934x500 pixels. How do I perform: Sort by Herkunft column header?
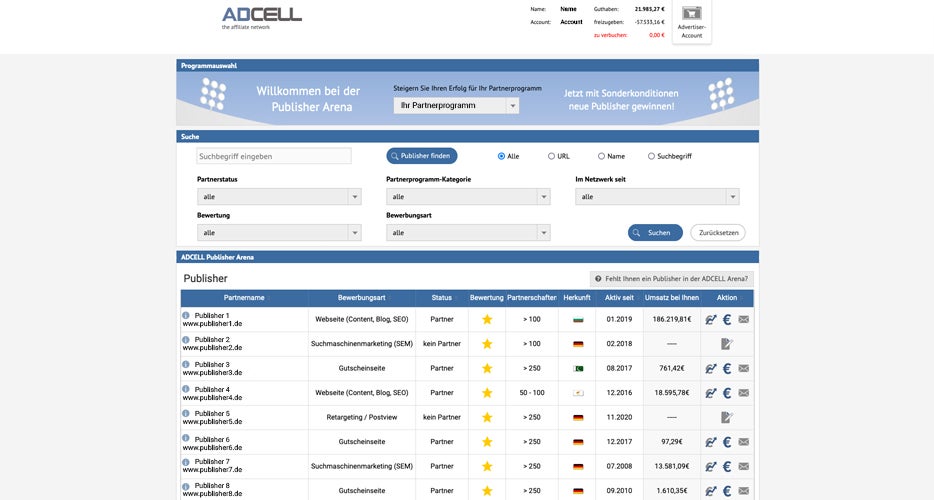pos(577,297)
